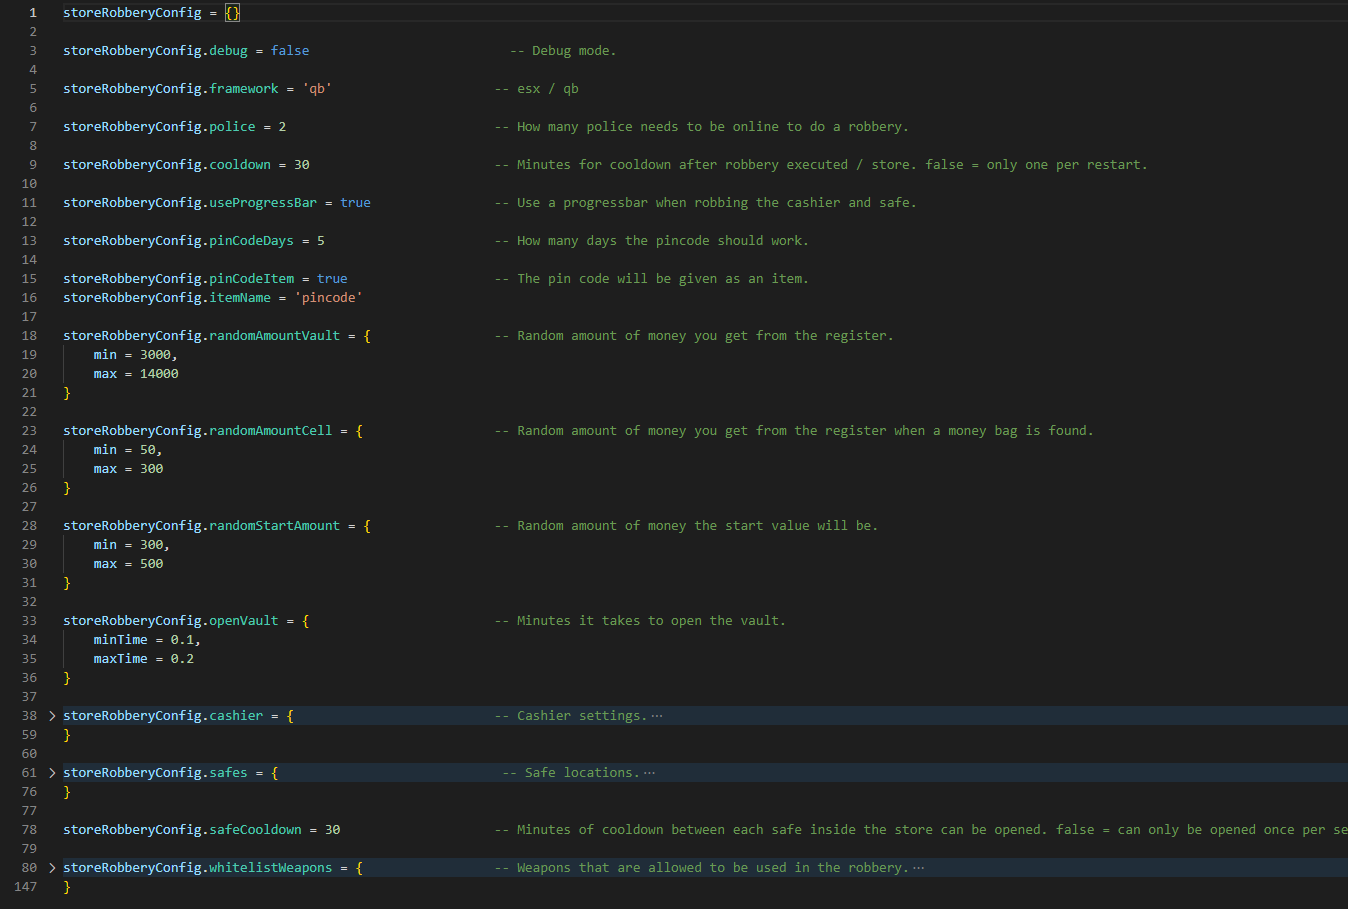Screen dimensions: 1348x909
Task: Click the 'qb' framework string
Action: tap(317, 89)
